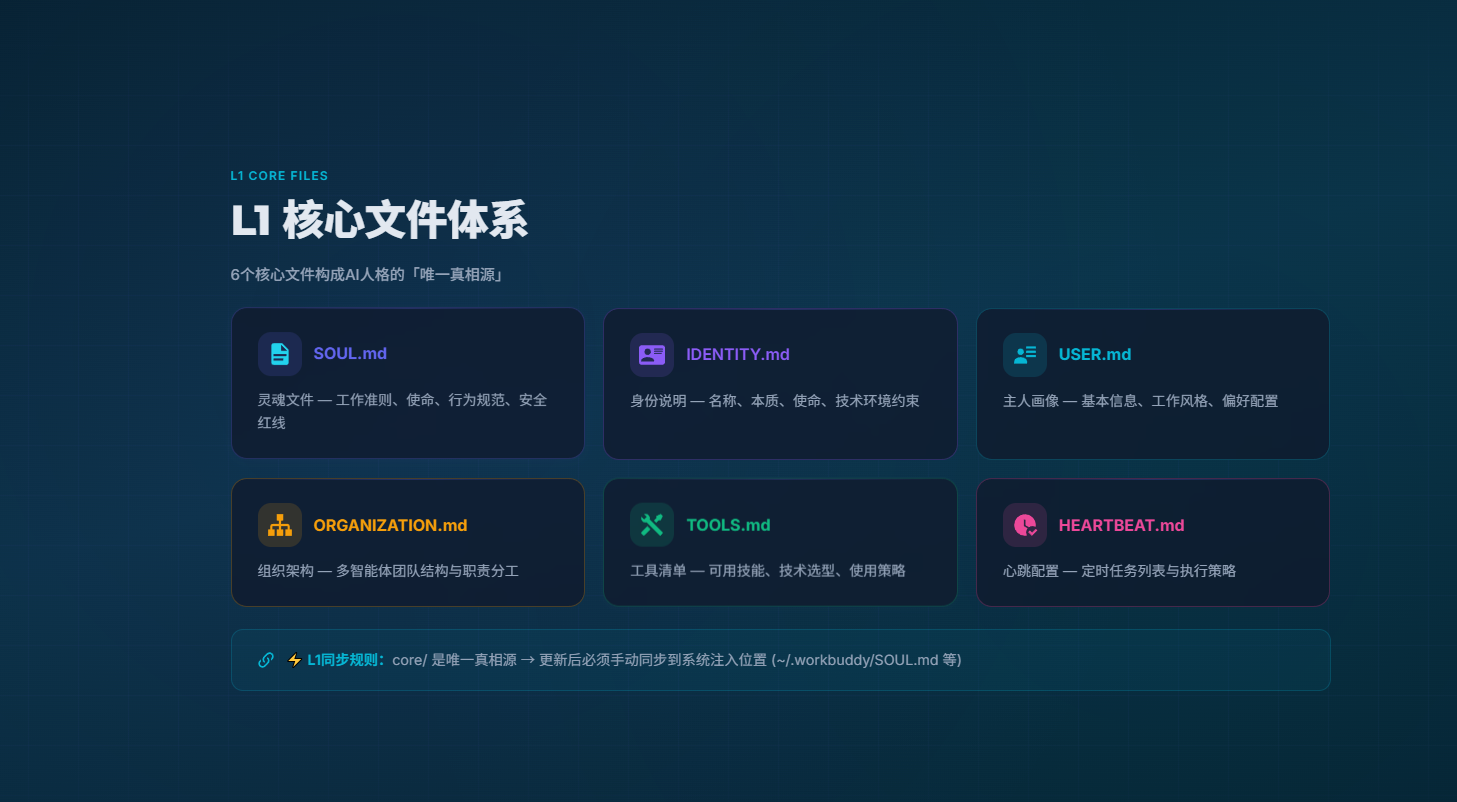The height and width of the screenshot is (802, 1457).
Task: Click the SOUL.md document file icon
Action: tap(280, 354)
